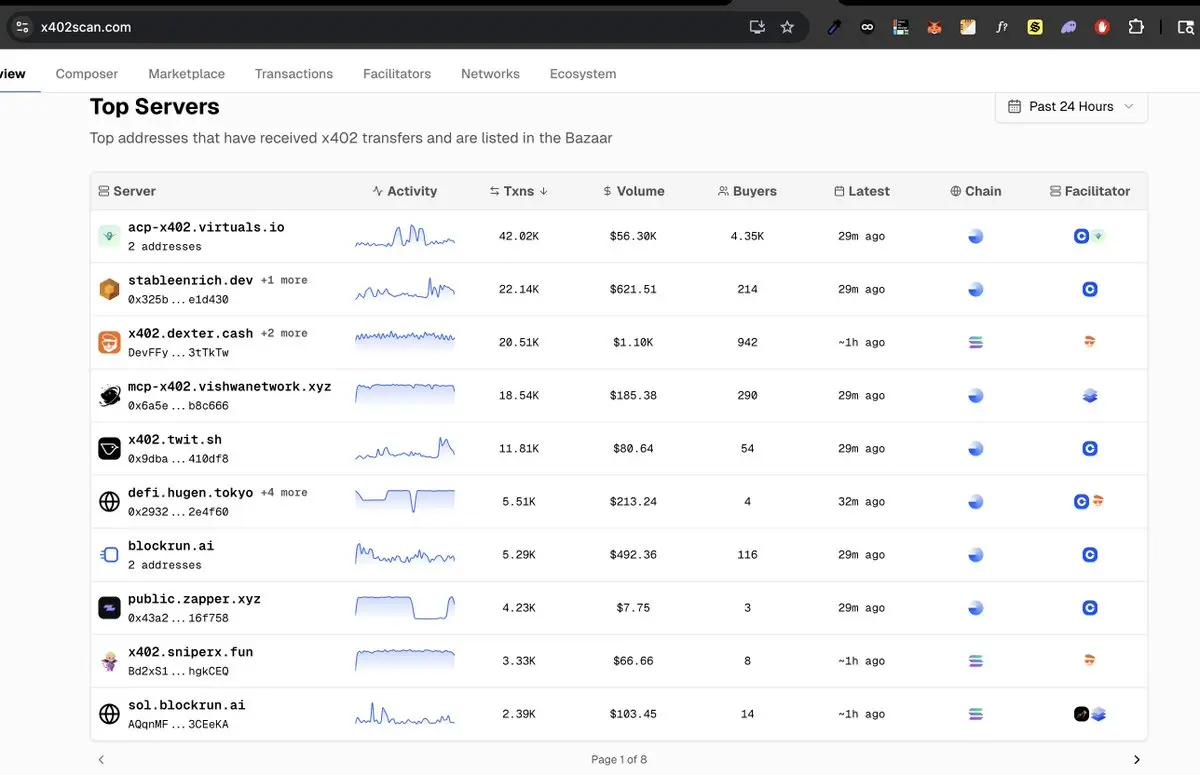Open the Facilitators tab
This screenshot has width=1200, height=775.
pyautogui.click(x=397, y=74)
